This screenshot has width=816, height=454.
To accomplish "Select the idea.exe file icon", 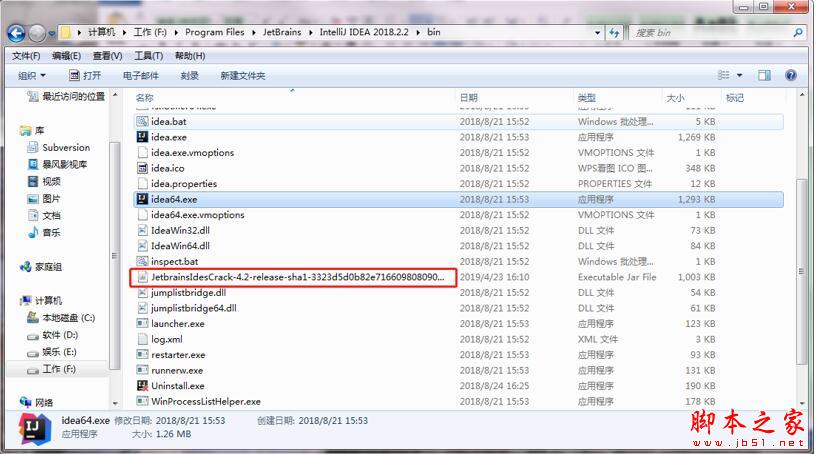I will (142, 137).
